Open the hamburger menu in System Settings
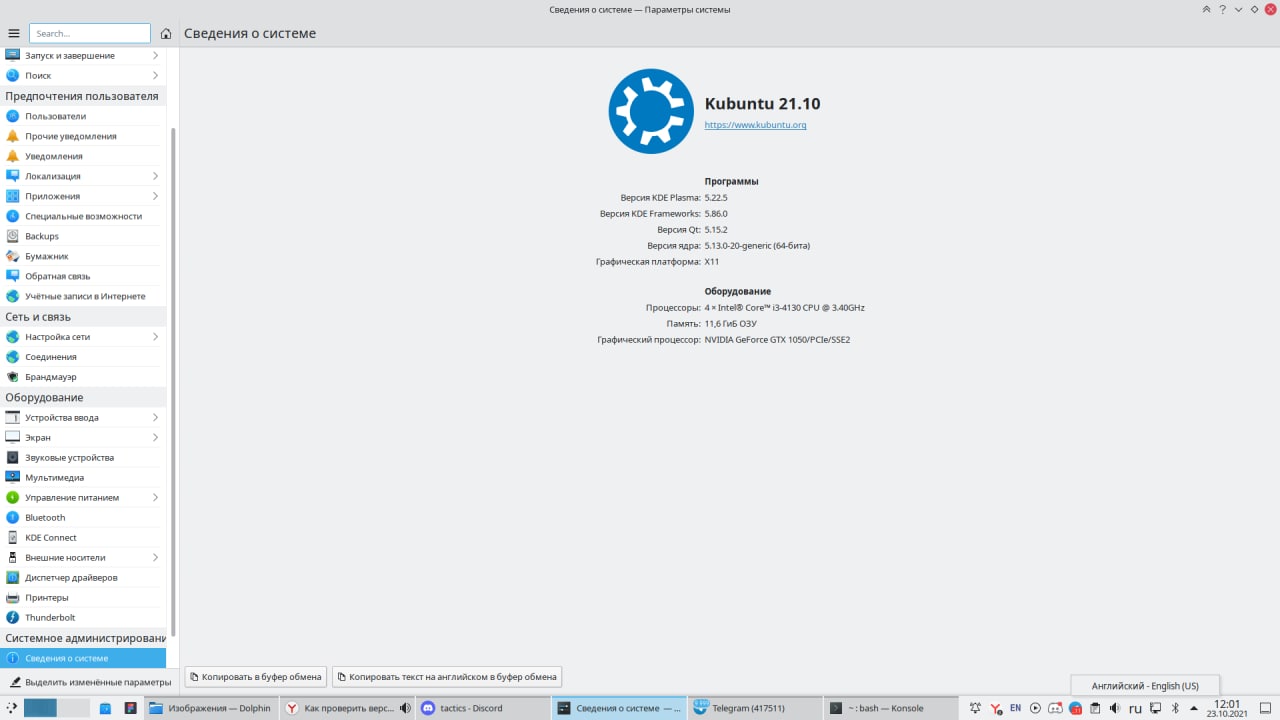 click(x=13, y=33)
